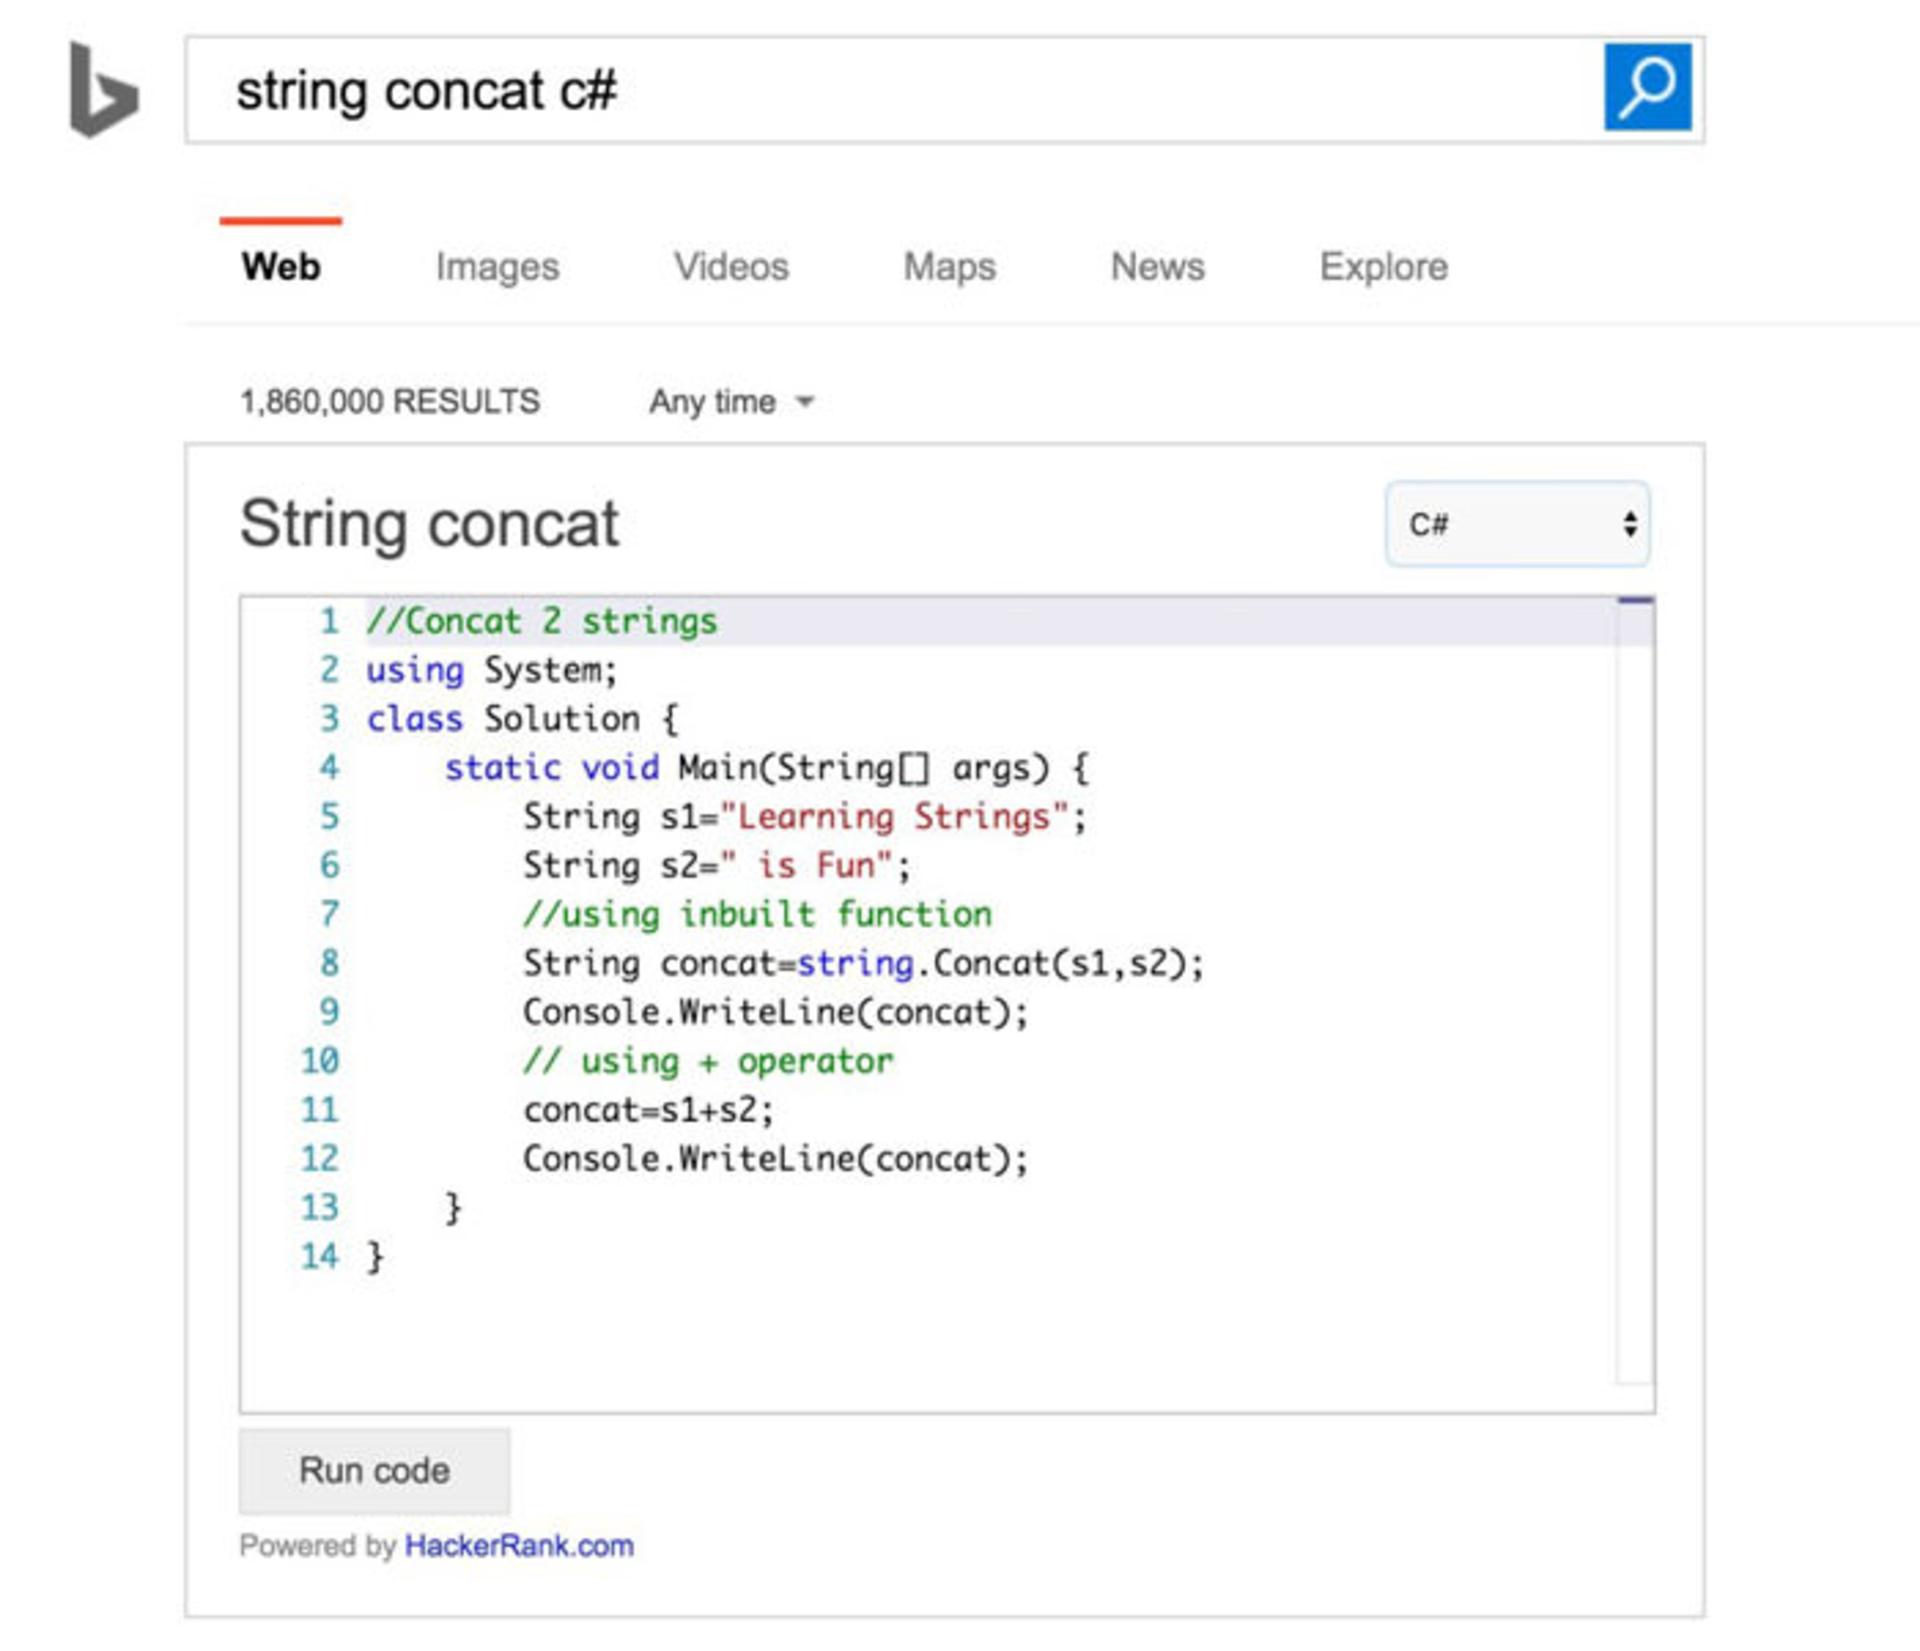Click the Any time dropdown arrow
Screen dimensions: 1920x1651
805,402
